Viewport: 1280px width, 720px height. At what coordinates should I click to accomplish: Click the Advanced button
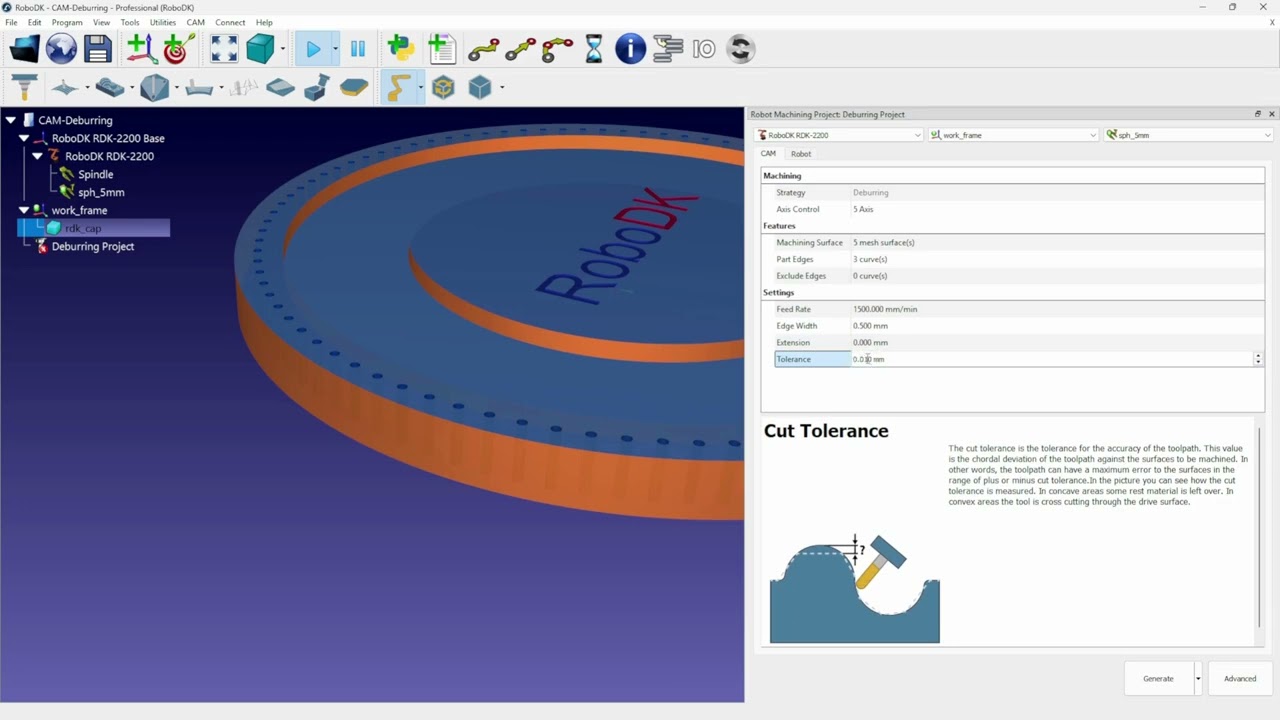coord(1240,679)
